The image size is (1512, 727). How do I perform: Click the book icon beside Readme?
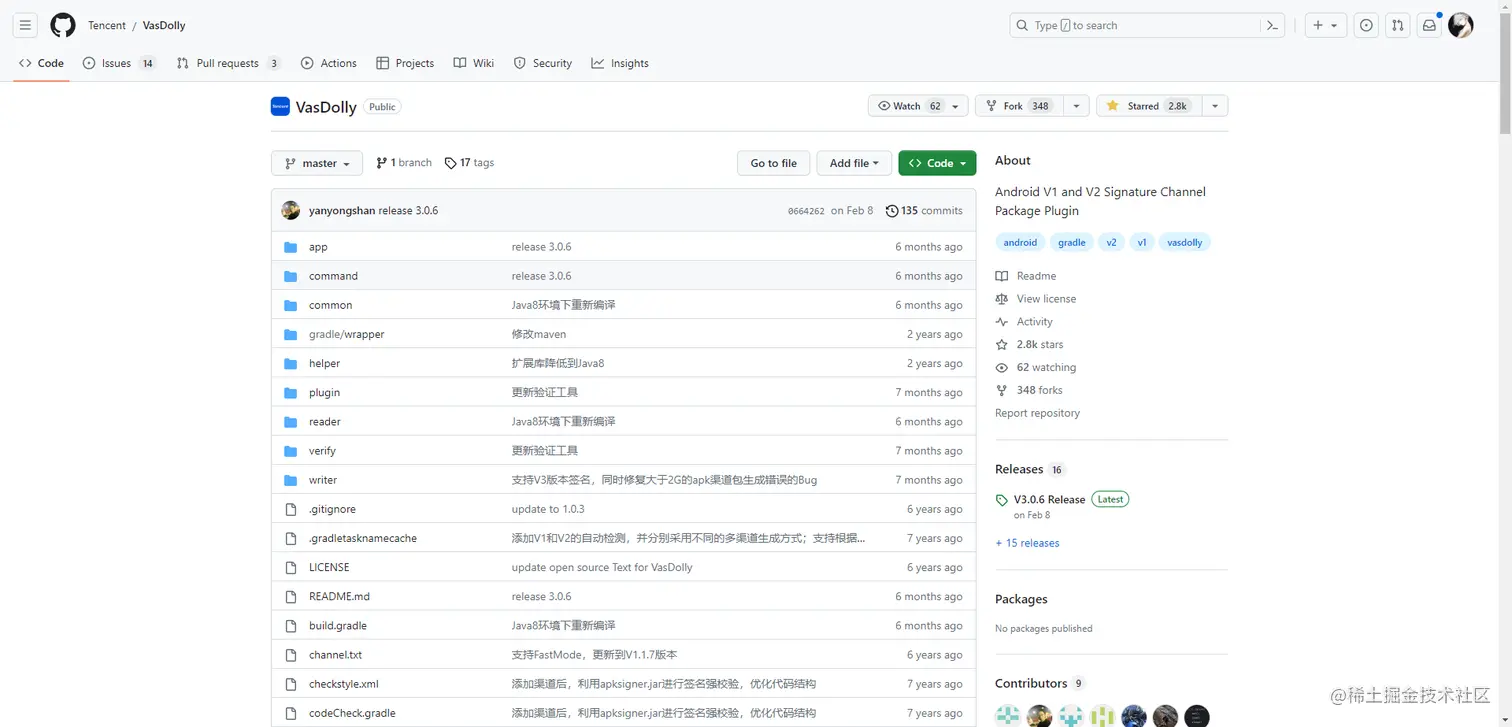click(x=1002, y=276)
